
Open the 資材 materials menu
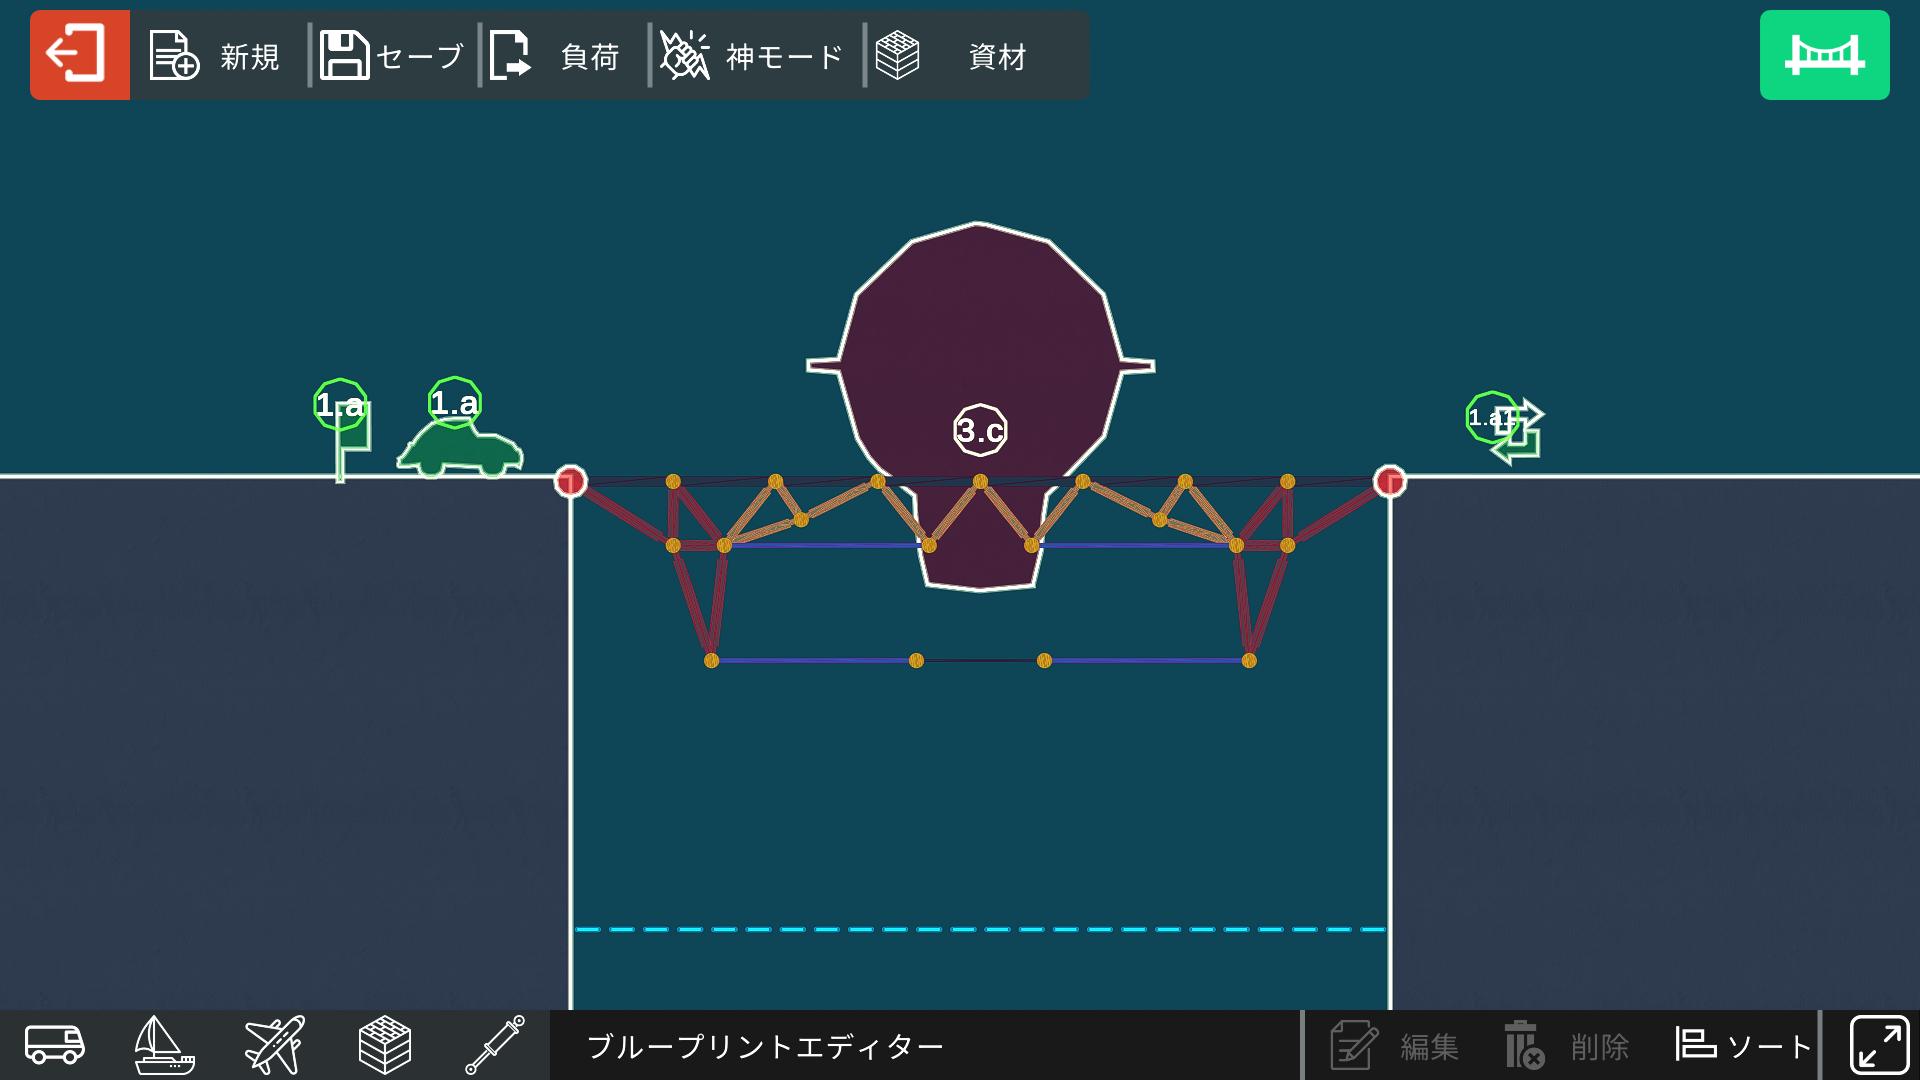952,56
